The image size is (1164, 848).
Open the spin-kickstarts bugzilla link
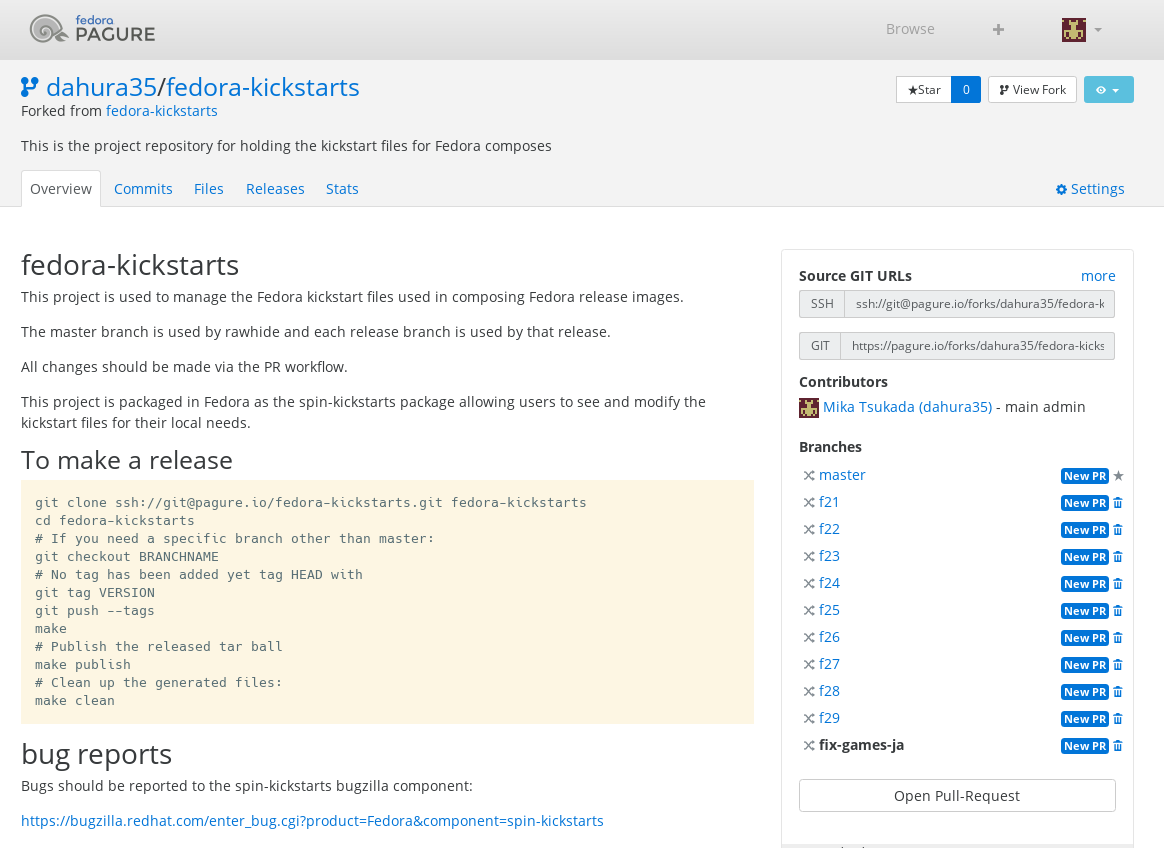point(312,821)
